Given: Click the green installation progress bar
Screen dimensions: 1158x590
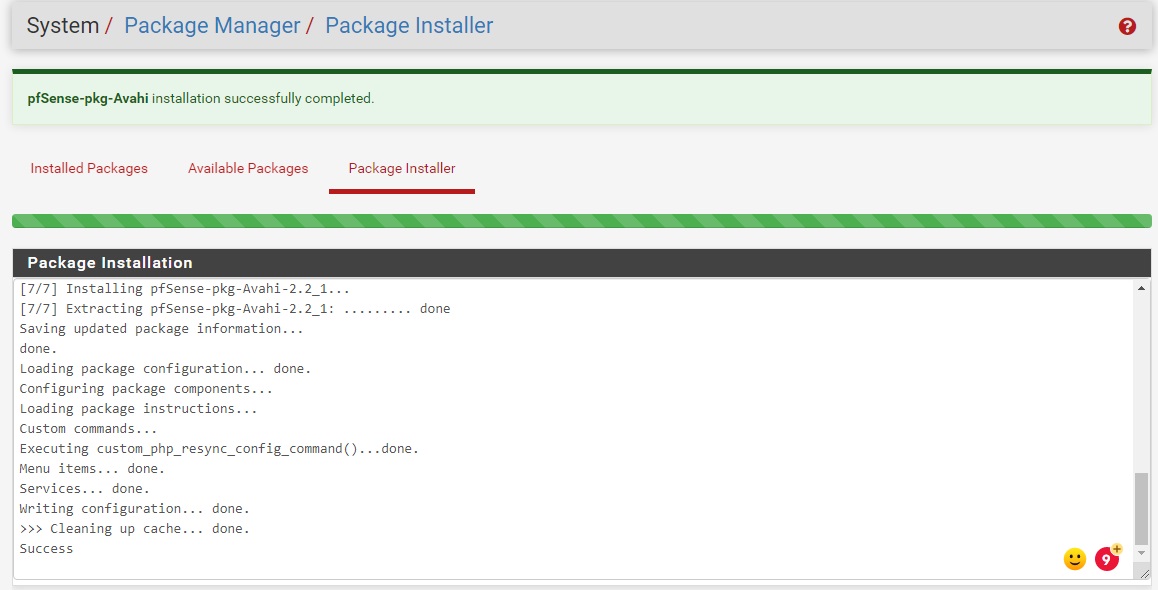Looking at the screenshot, I should coord(582,221).
